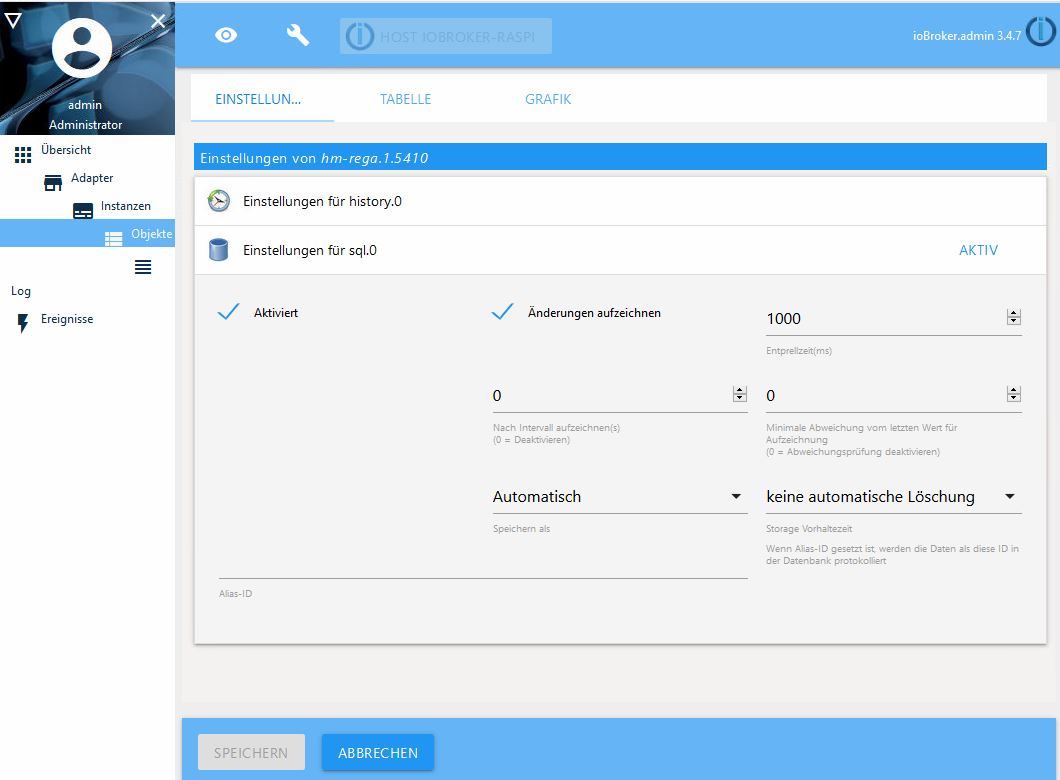This screenshot has height=780, width=1060.
Task: Open the Storage Vorhaltezeit dropdown
Action: [x=893, y=497]
